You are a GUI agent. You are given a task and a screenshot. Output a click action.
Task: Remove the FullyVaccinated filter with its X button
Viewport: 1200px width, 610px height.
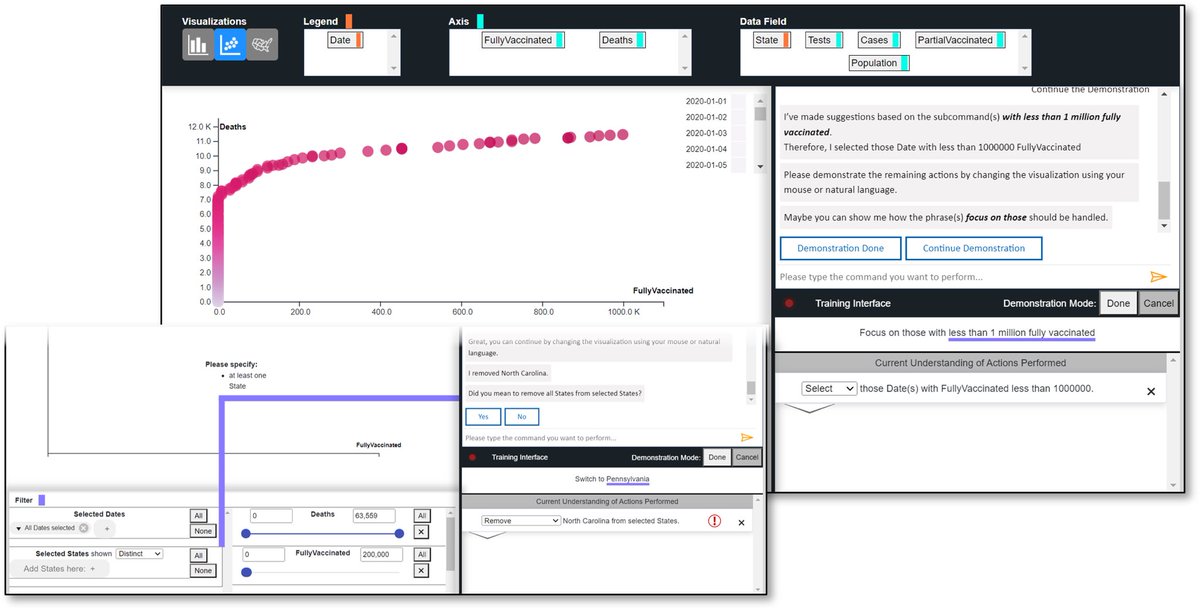(x=421, y=570)
